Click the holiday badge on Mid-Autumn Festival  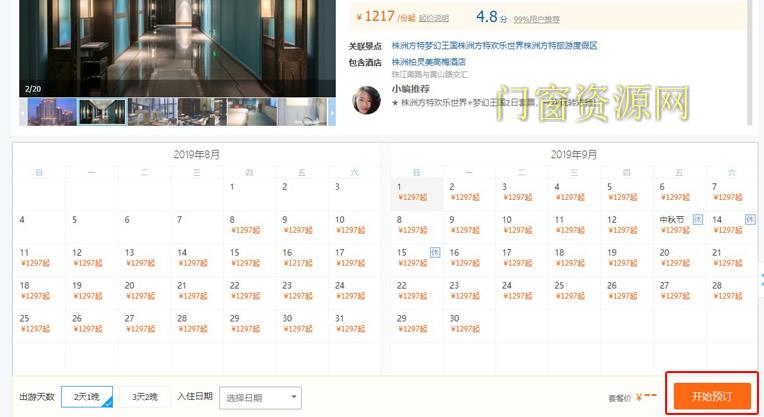tap(698, 220)
